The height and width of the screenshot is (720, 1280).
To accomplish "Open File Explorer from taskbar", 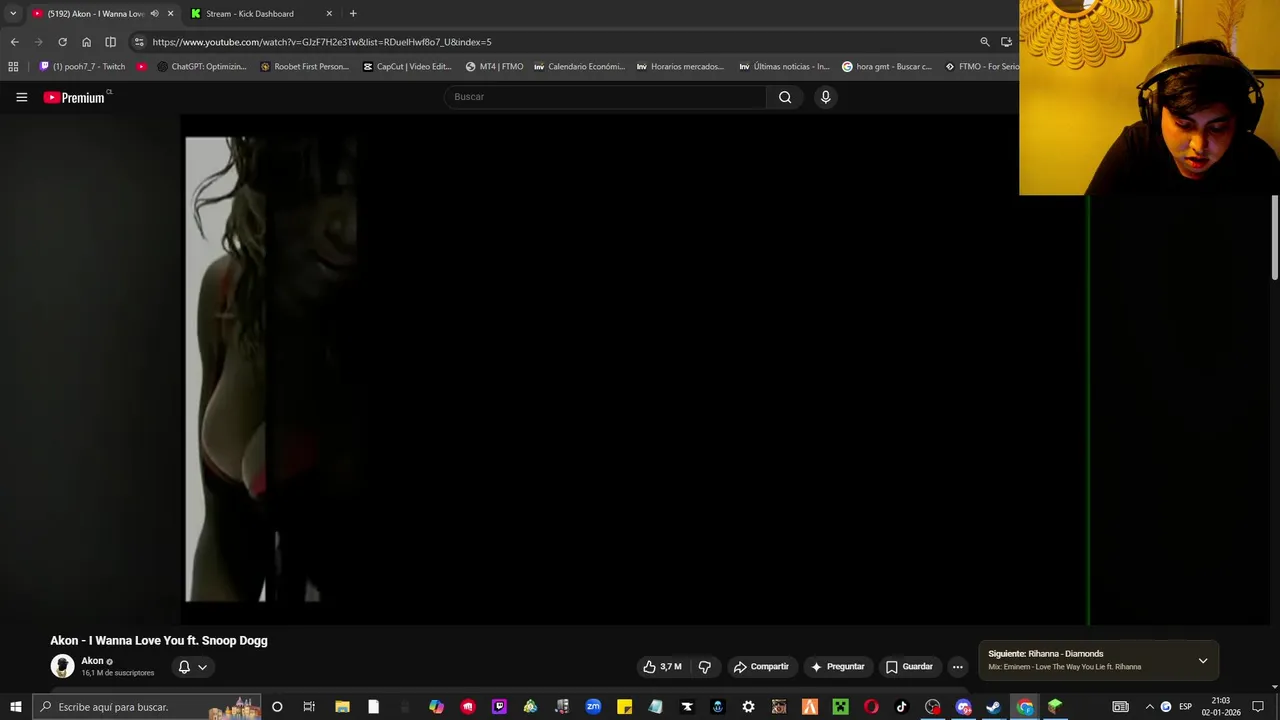I will coord(342,707).
